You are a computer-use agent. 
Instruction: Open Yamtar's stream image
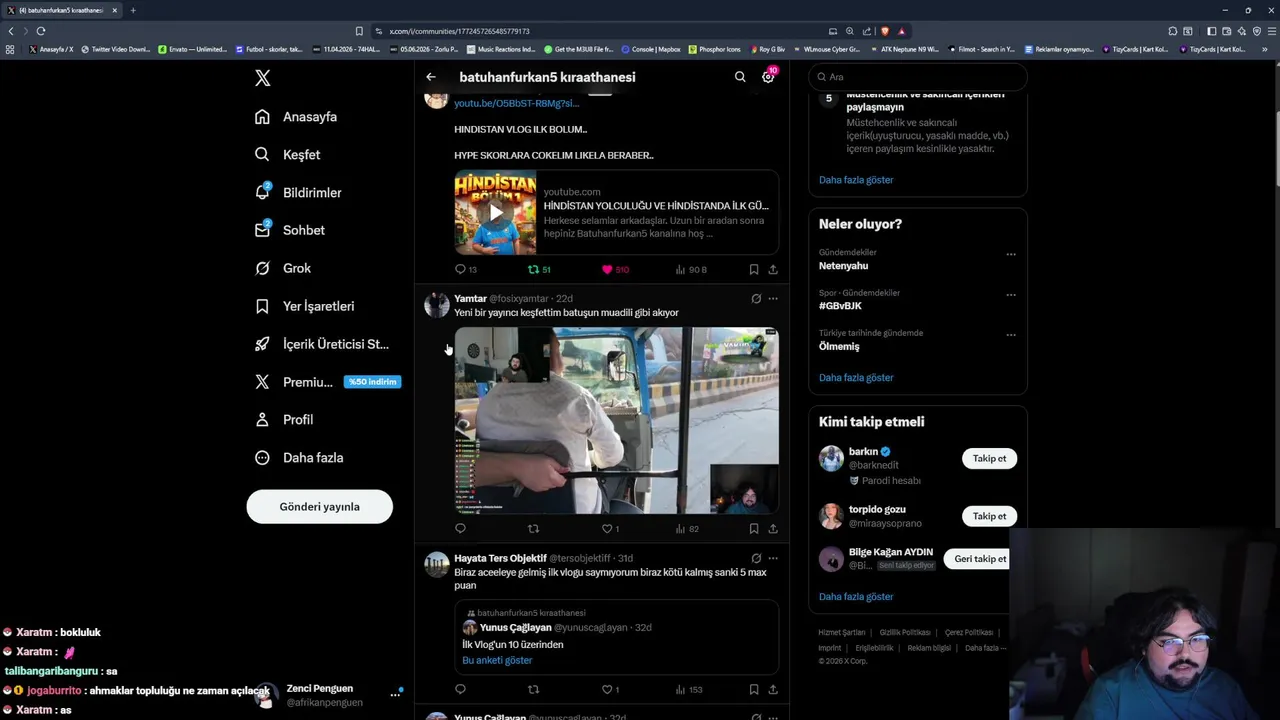[x=617, y=420]
